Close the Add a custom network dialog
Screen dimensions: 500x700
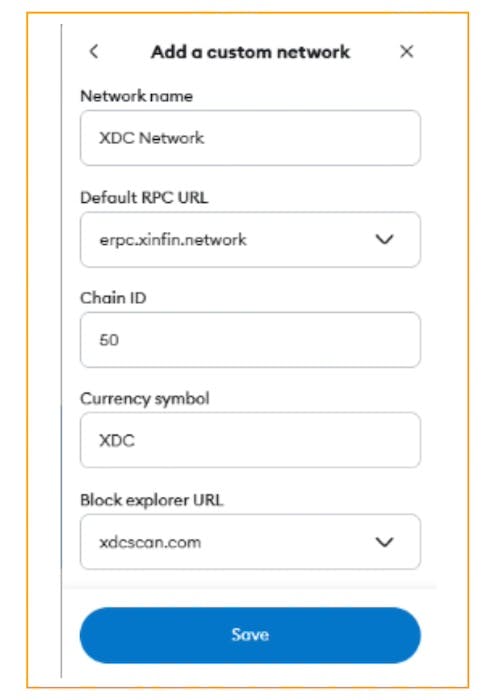pos(406,51)
